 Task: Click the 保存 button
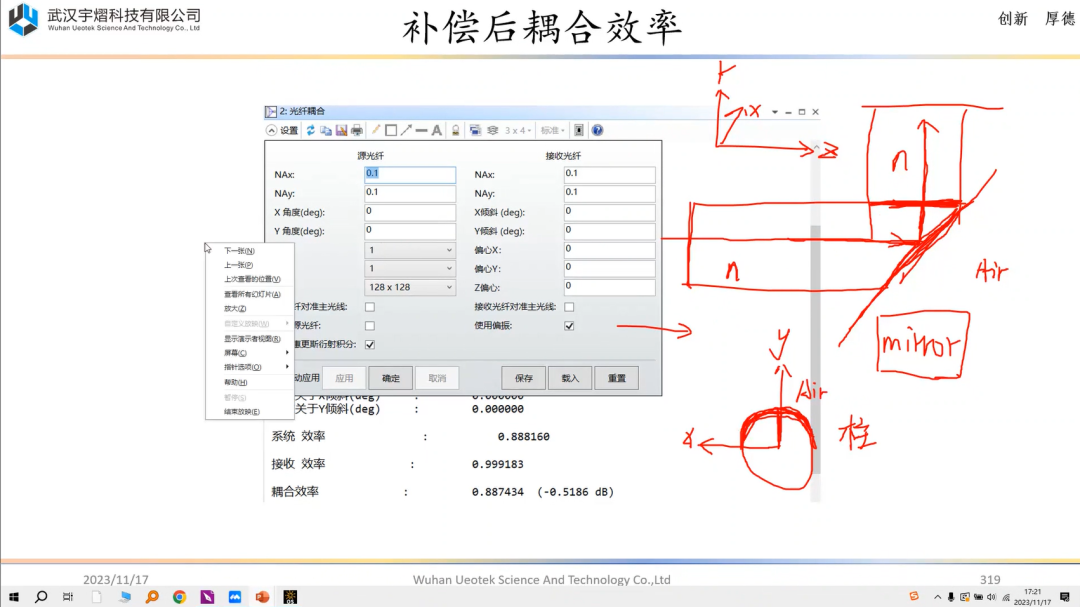point(523,378)
